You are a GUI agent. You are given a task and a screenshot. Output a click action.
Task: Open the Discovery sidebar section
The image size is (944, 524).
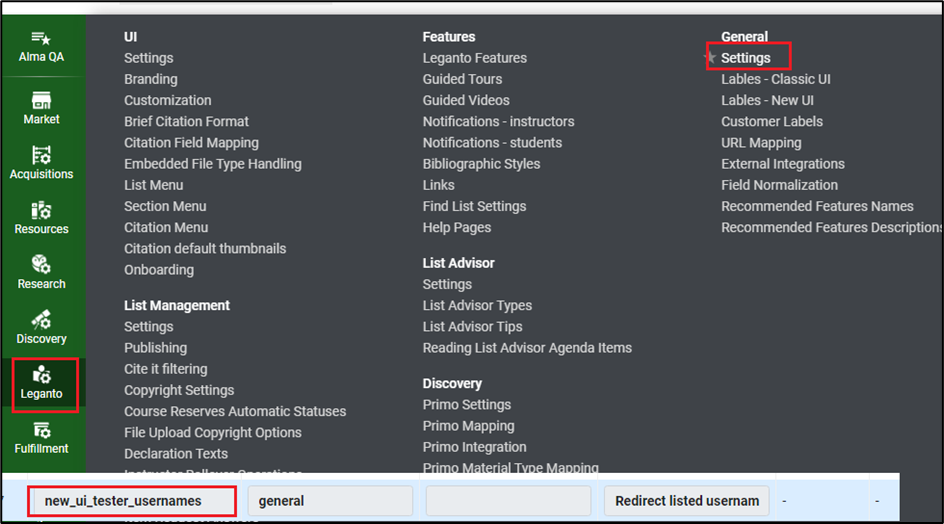pyautogui.click(x=41, y=328)
